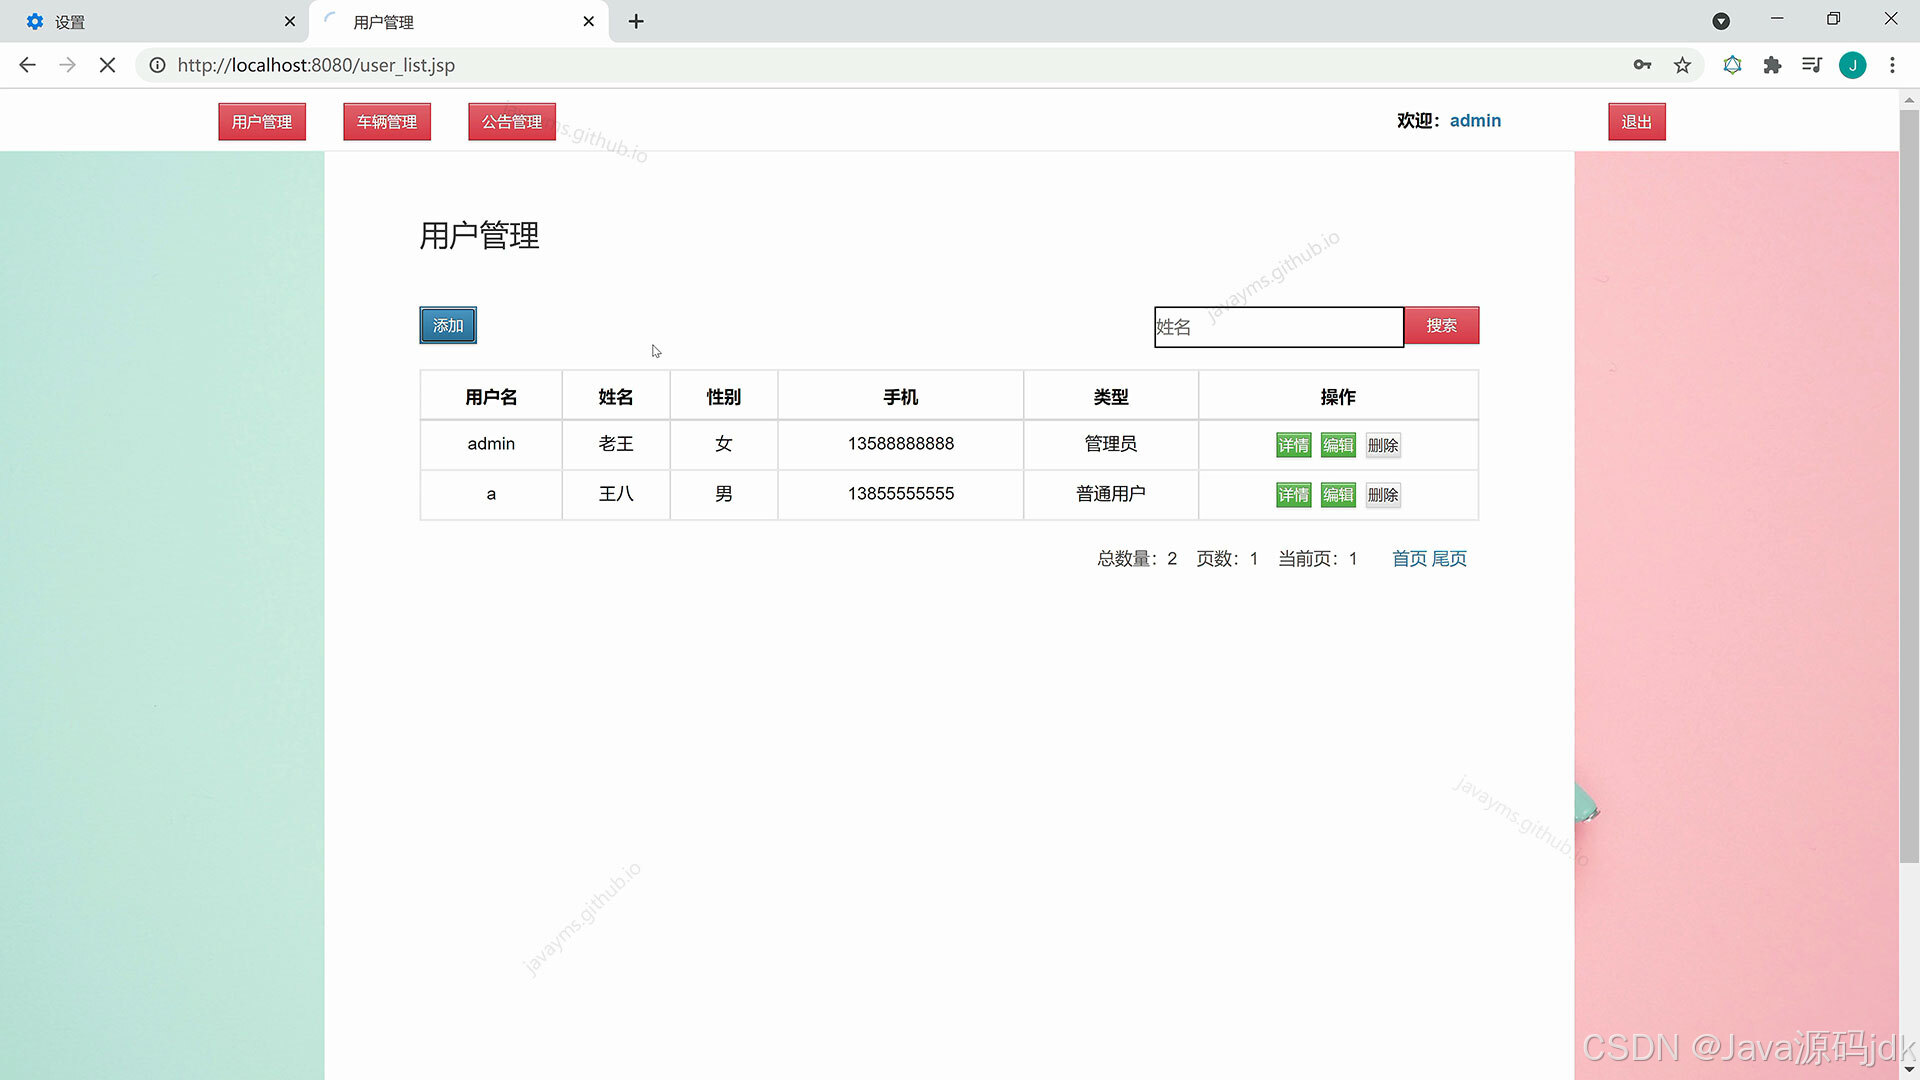
Task: Click the 姓名 column header
Action: (x=616, y=397)
